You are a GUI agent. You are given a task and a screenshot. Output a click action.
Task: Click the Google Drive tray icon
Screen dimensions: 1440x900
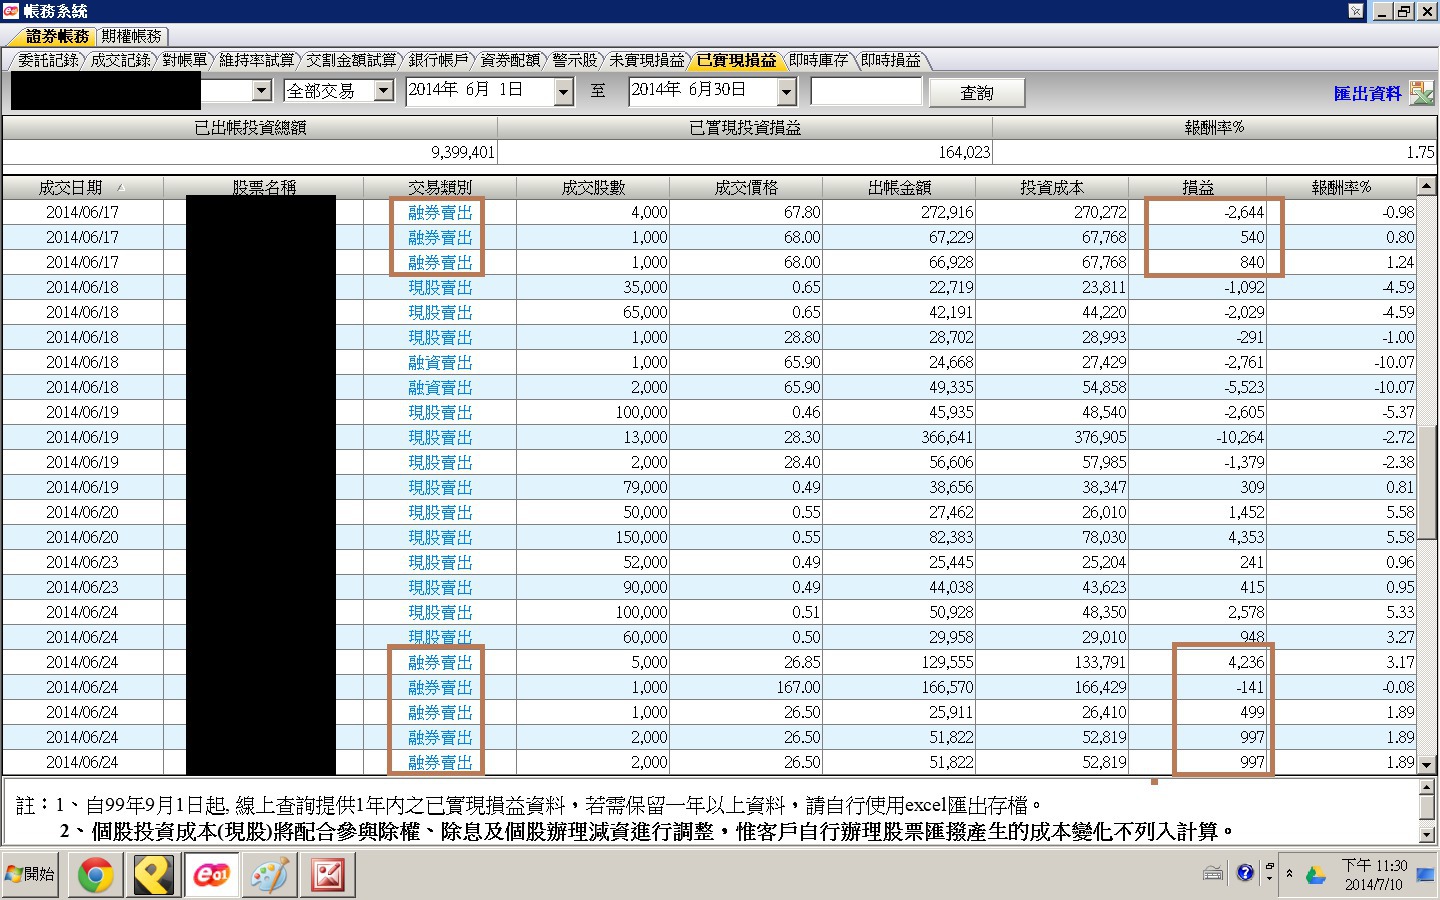click(1316, 874)
